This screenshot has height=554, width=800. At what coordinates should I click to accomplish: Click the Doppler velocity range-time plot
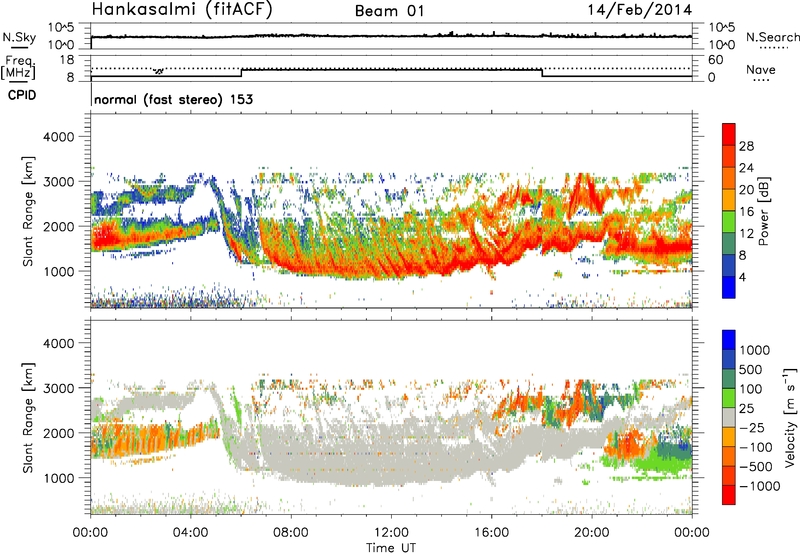(391, 417)
